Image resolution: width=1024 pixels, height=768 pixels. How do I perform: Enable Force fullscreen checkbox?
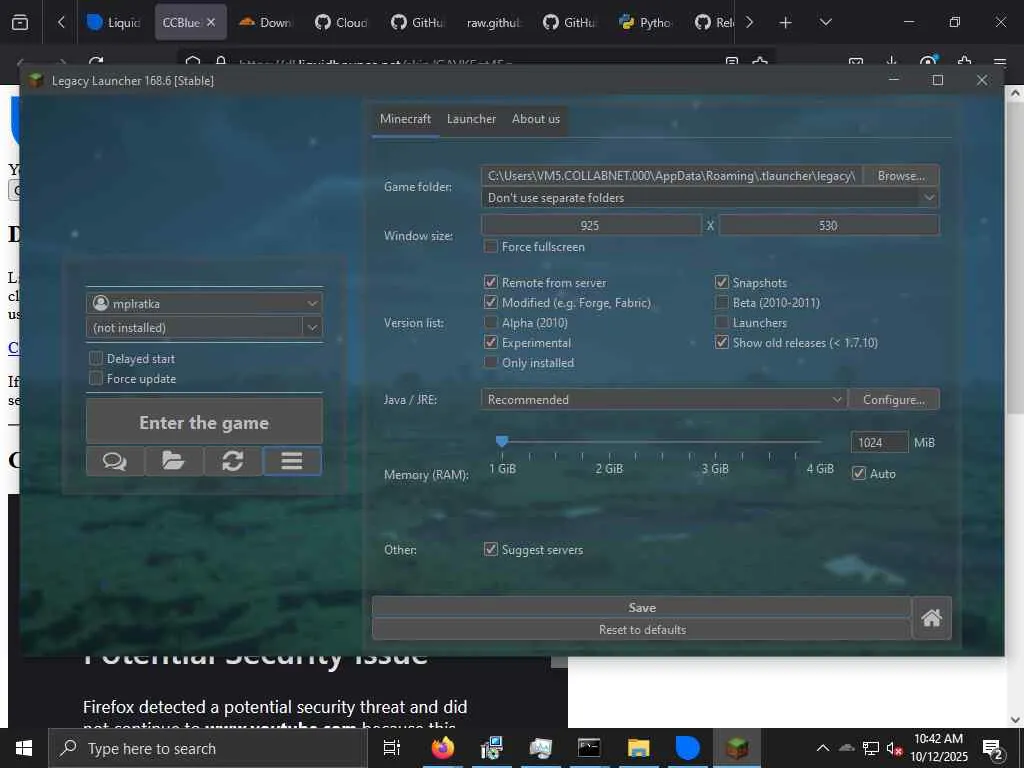[x=490, y=247]
